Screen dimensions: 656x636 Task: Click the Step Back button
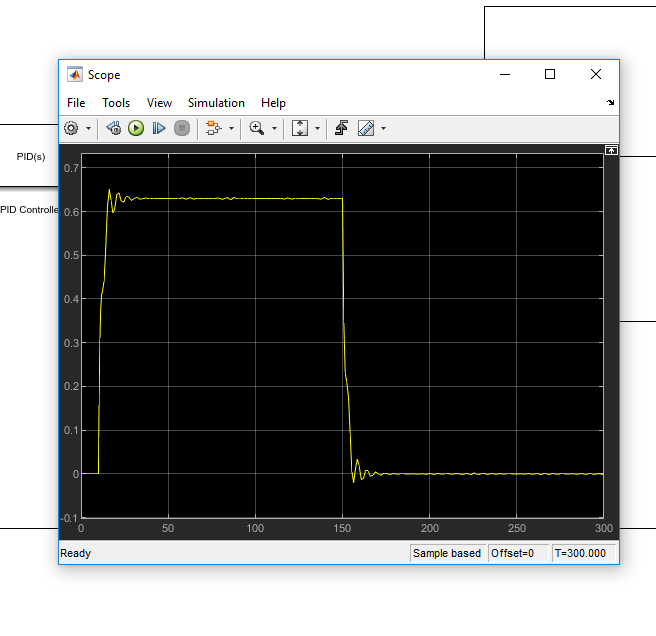click(113, 128)
